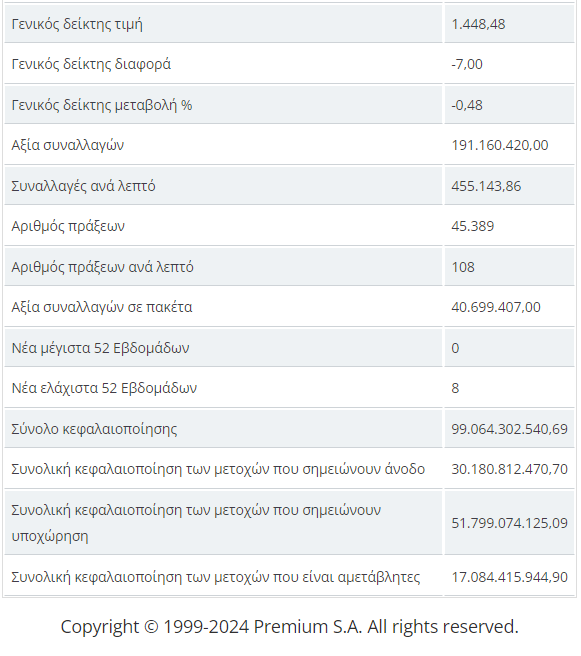
Task: Select the value 191.160.420,00
Action: (x=499, y=145)
